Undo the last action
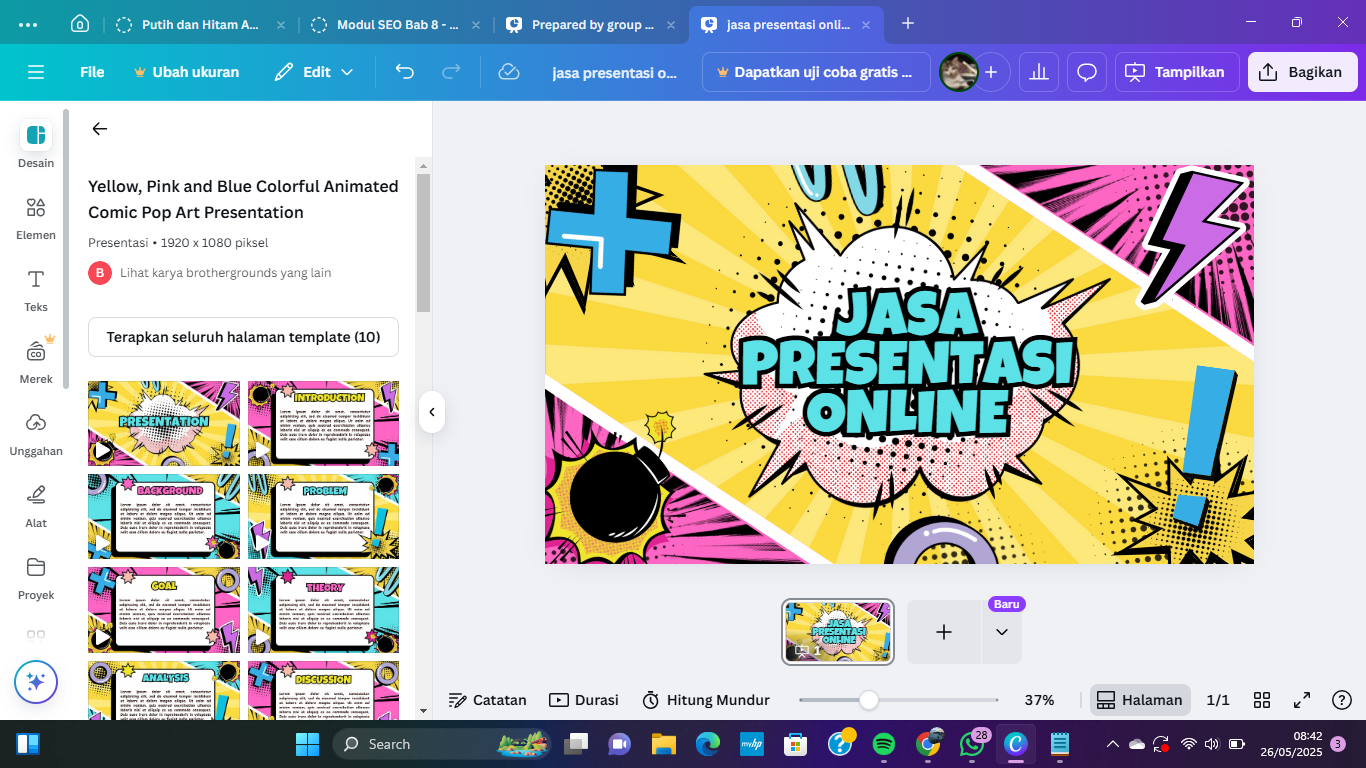The height and width of the screenshot is (768, 1366). point(404,72)
